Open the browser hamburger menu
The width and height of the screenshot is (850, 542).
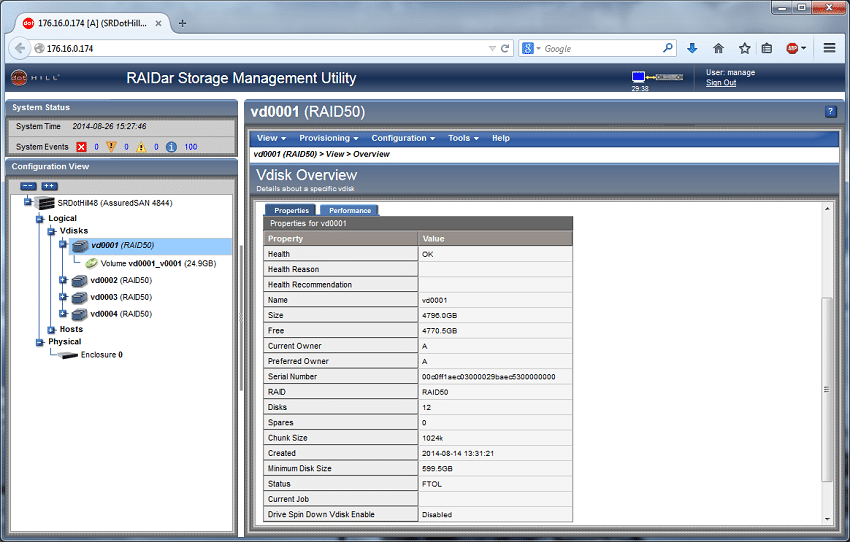(x=829, y=48)
